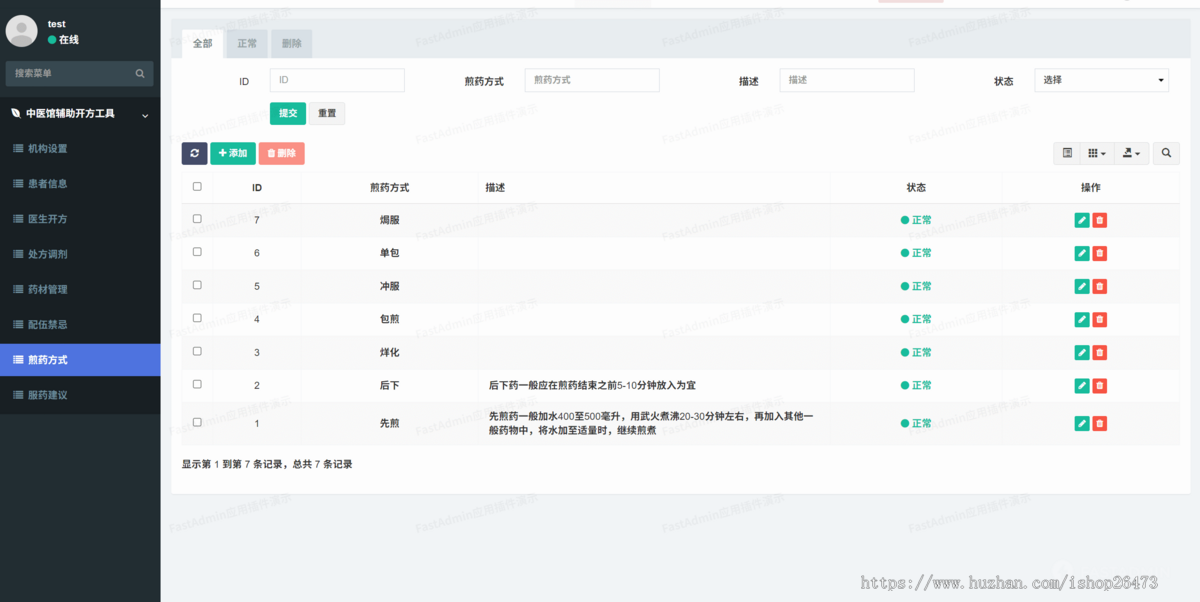Viewport: 1200px width, 602px height.
Task: Focus the 描述 search input
Action: pyautogui.click(x=847, y=80)
